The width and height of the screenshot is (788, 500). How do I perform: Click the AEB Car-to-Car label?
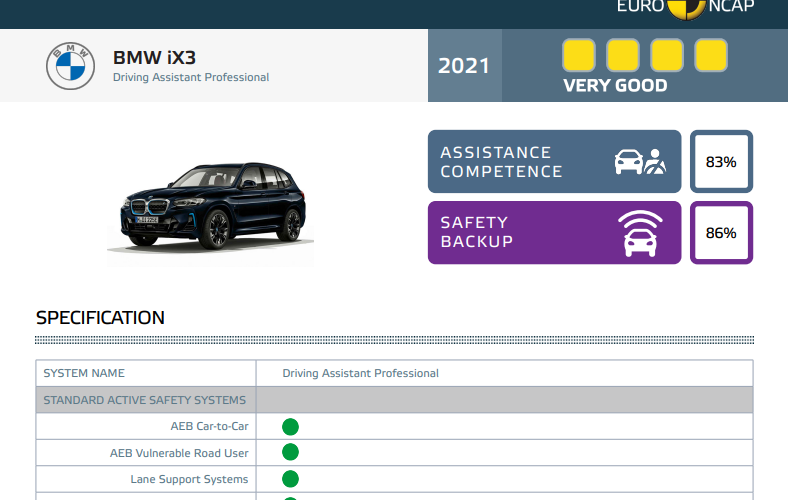tap(210, 426)
